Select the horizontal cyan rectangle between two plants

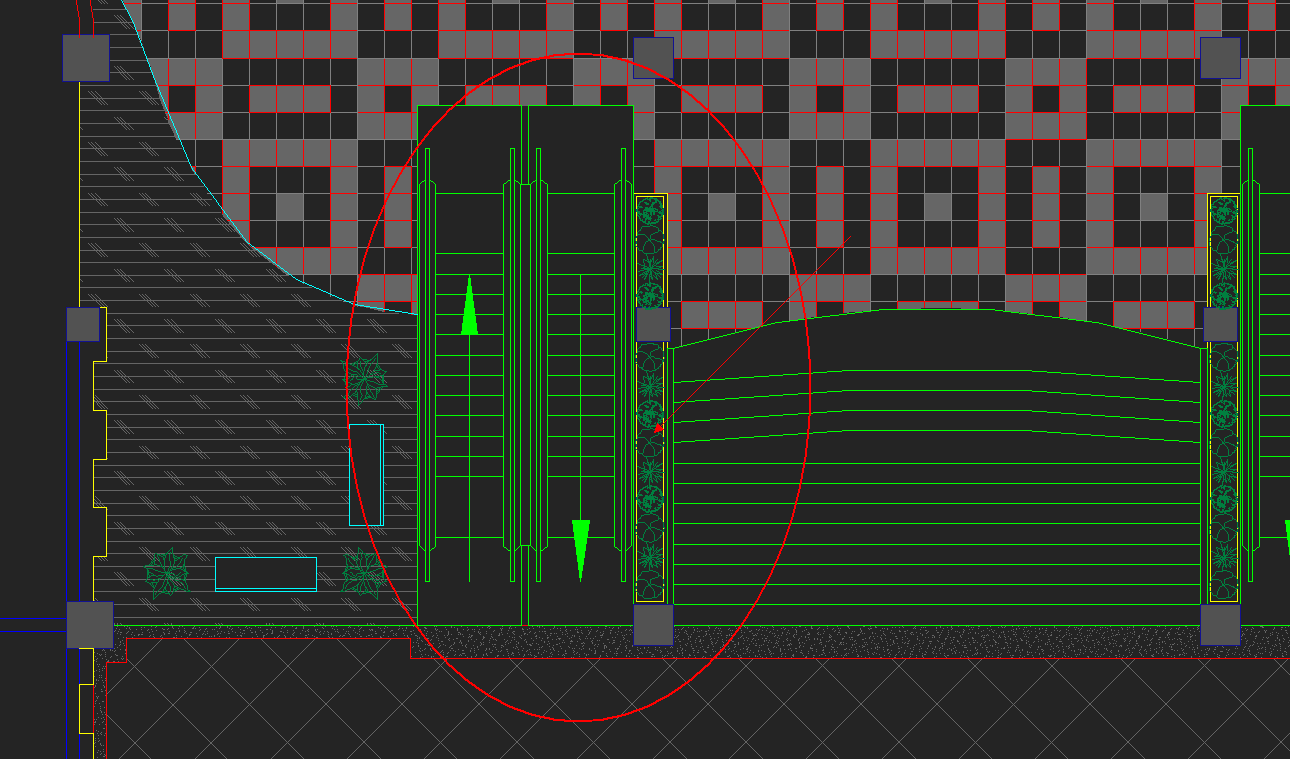point(266,574)
